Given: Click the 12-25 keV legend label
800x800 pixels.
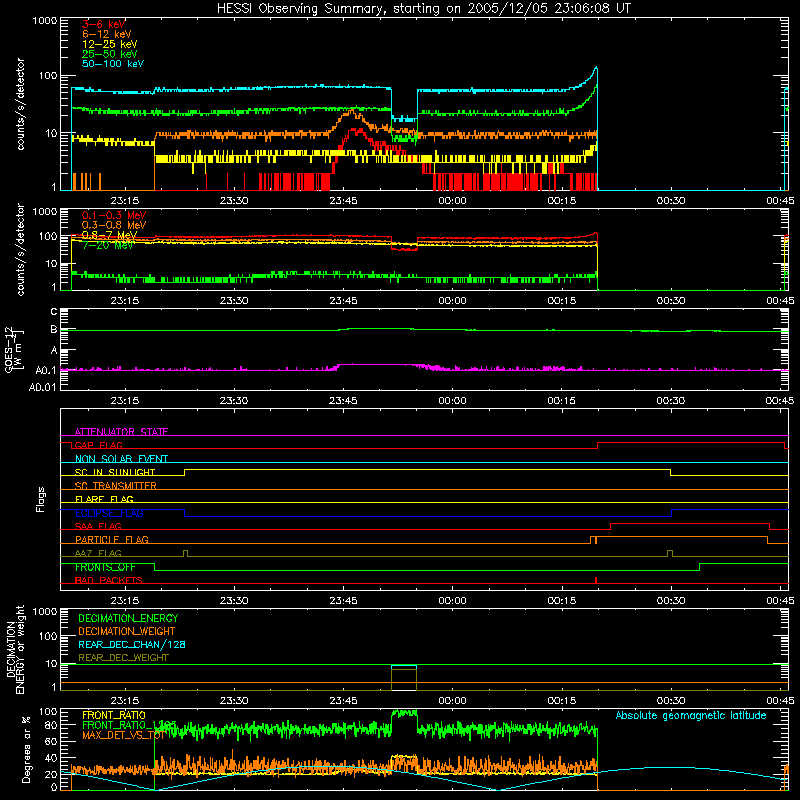Looking at the screenshot, I should [109, 44].
